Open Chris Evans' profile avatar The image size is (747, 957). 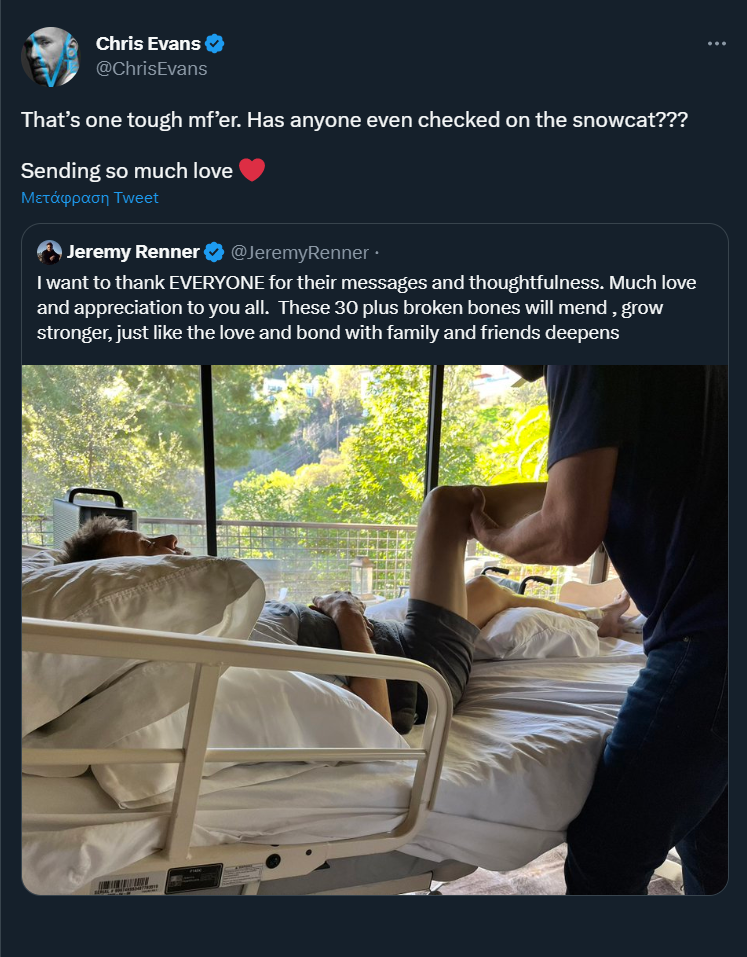(x=50, y=56)
